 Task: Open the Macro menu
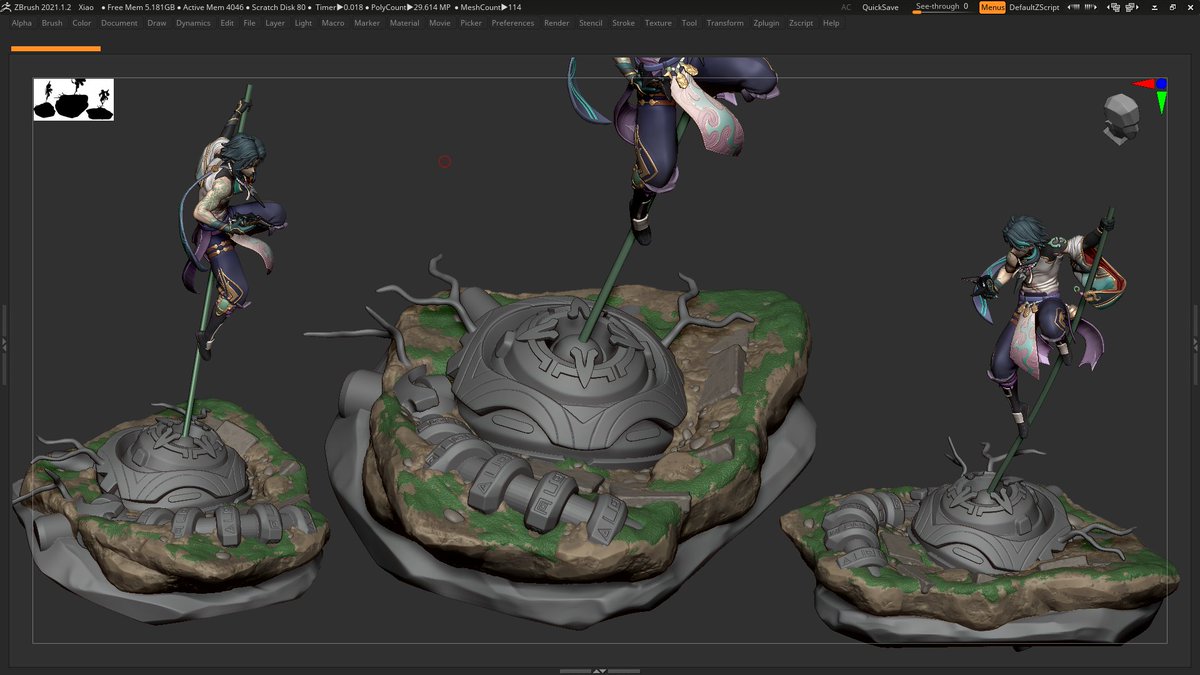[x=333, y=23]
